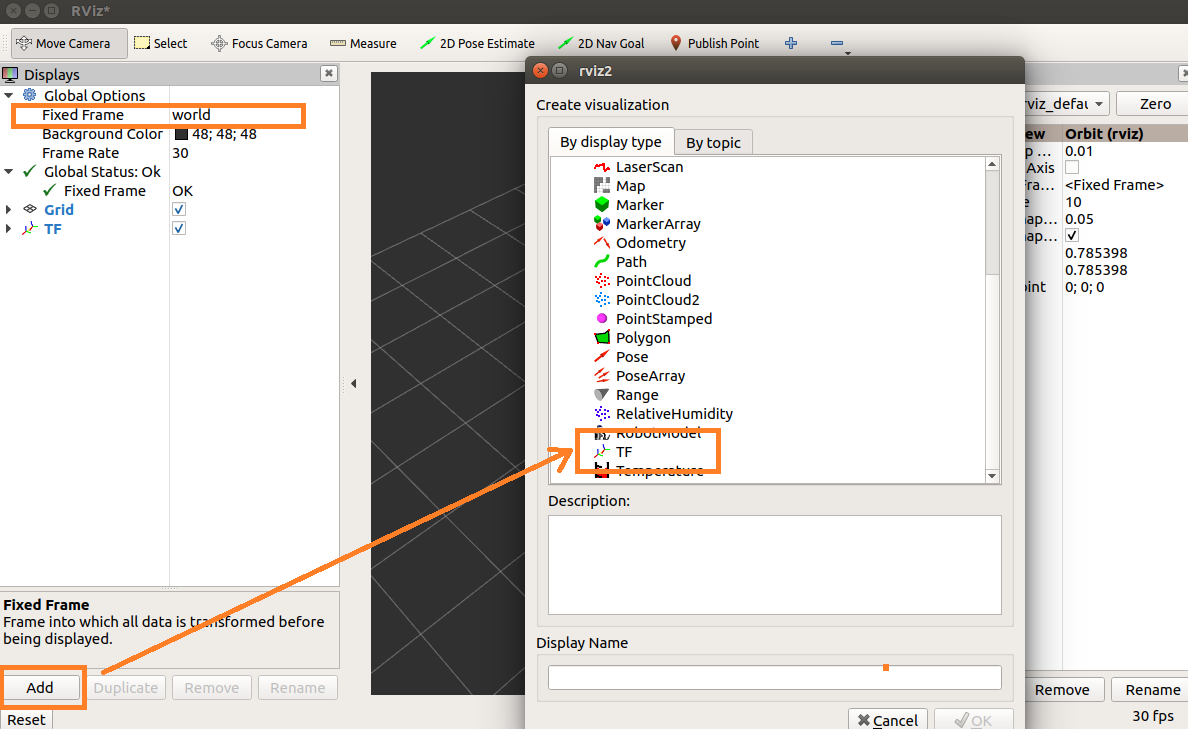Click the blue plus add-tool icon
This screenshot has height=729, width=1188.
[791, 43]
